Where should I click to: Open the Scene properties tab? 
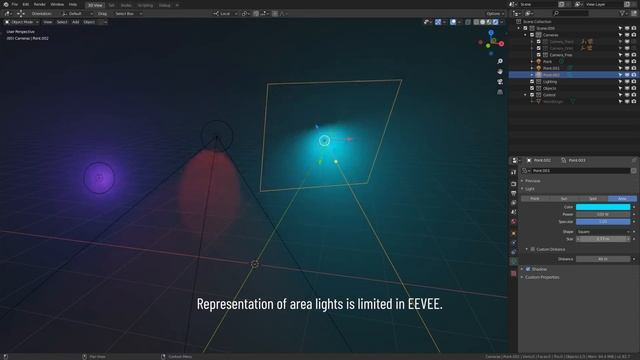pos(513,212)
